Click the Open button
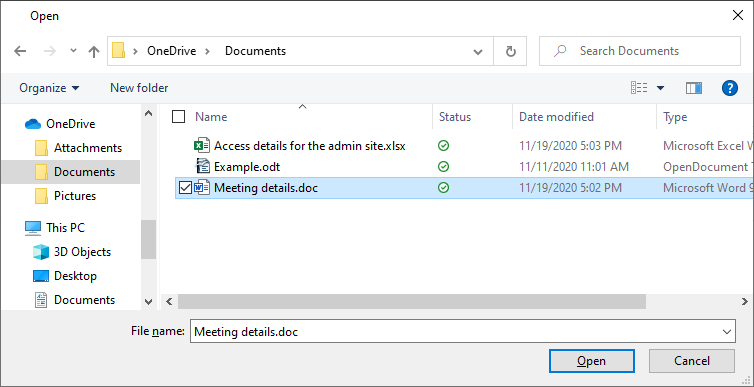Viewport: 754px width, 387px height. pyautogui.click(x=592, y=361)
